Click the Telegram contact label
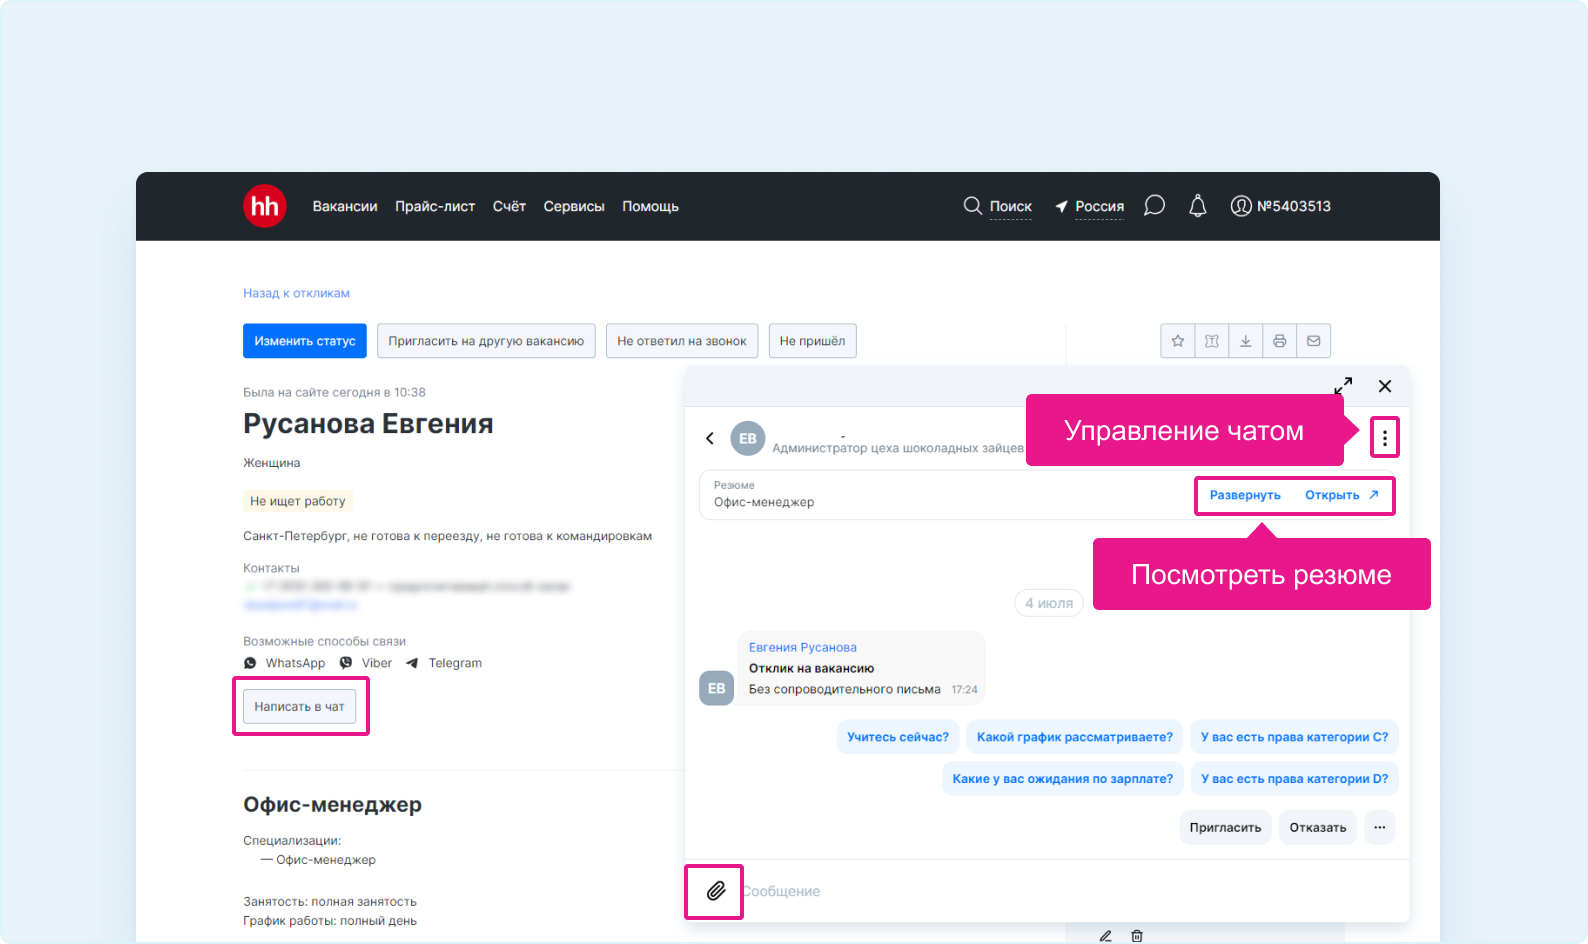The image size is (1588, 944). pos(455,663)
